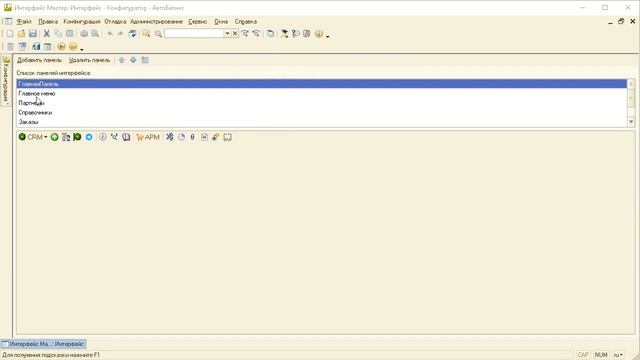Click the Save floppy disk icon
This screenshot has height=360, width=640.
pos(33,34)
